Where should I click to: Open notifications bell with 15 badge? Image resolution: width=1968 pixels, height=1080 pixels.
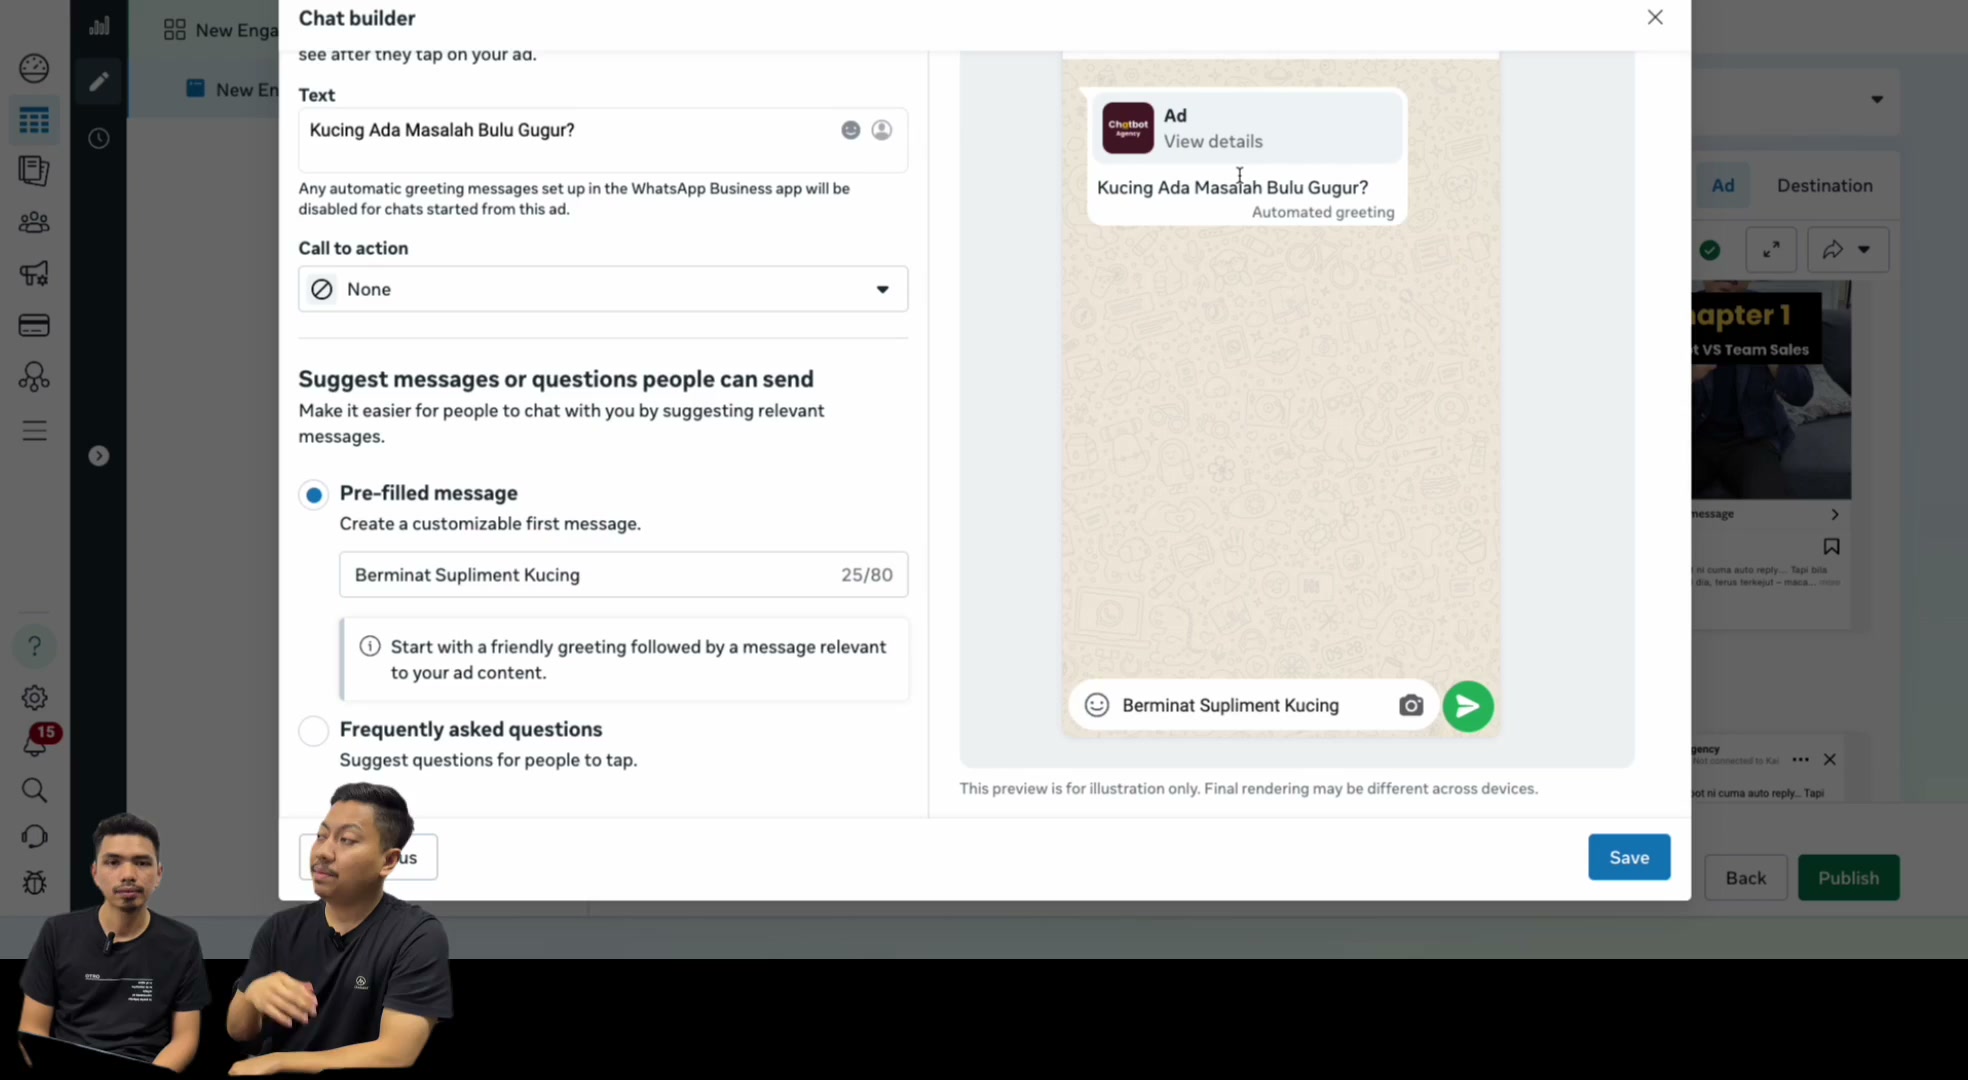tap(38, 741)
